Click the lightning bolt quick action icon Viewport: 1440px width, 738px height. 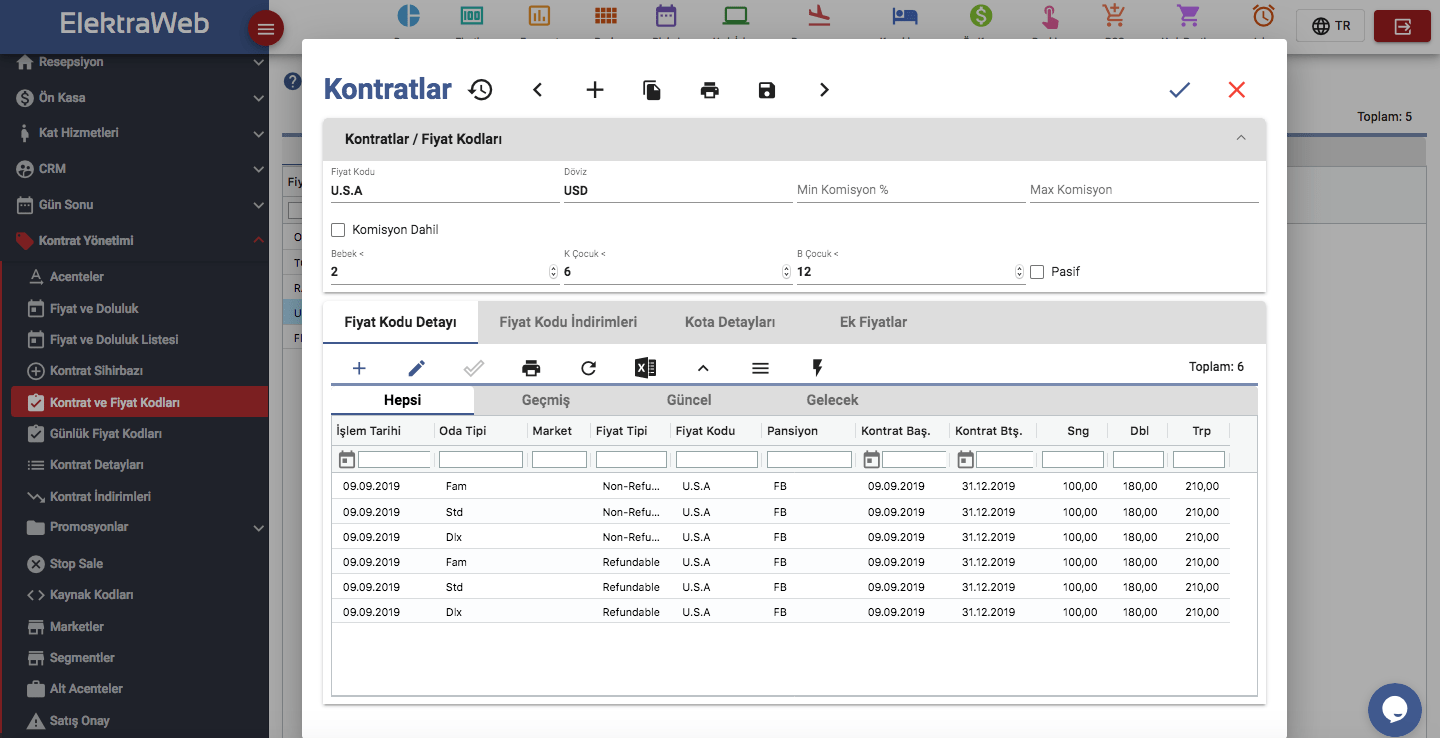817,368
